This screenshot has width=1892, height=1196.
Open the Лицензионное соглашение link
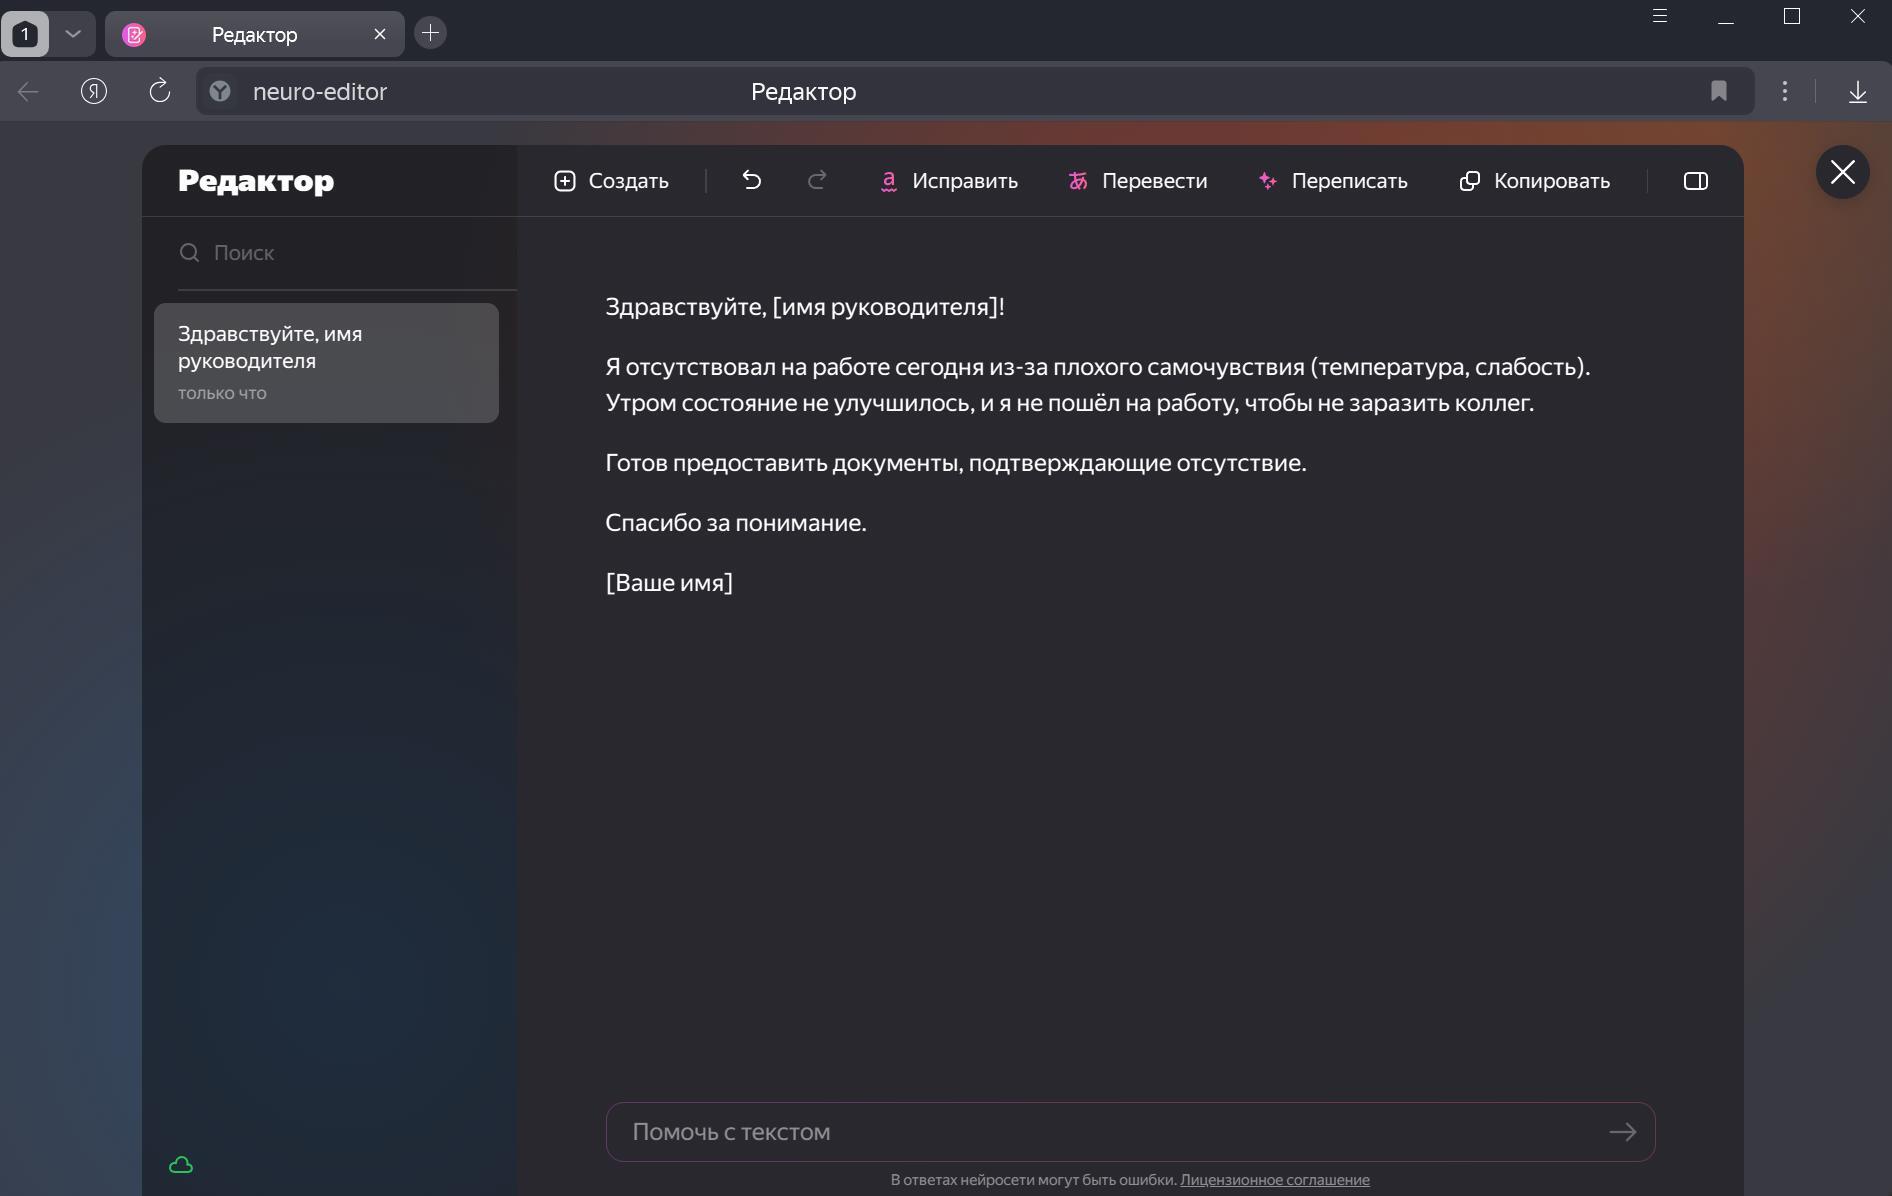click(x=1274, y=1180)
